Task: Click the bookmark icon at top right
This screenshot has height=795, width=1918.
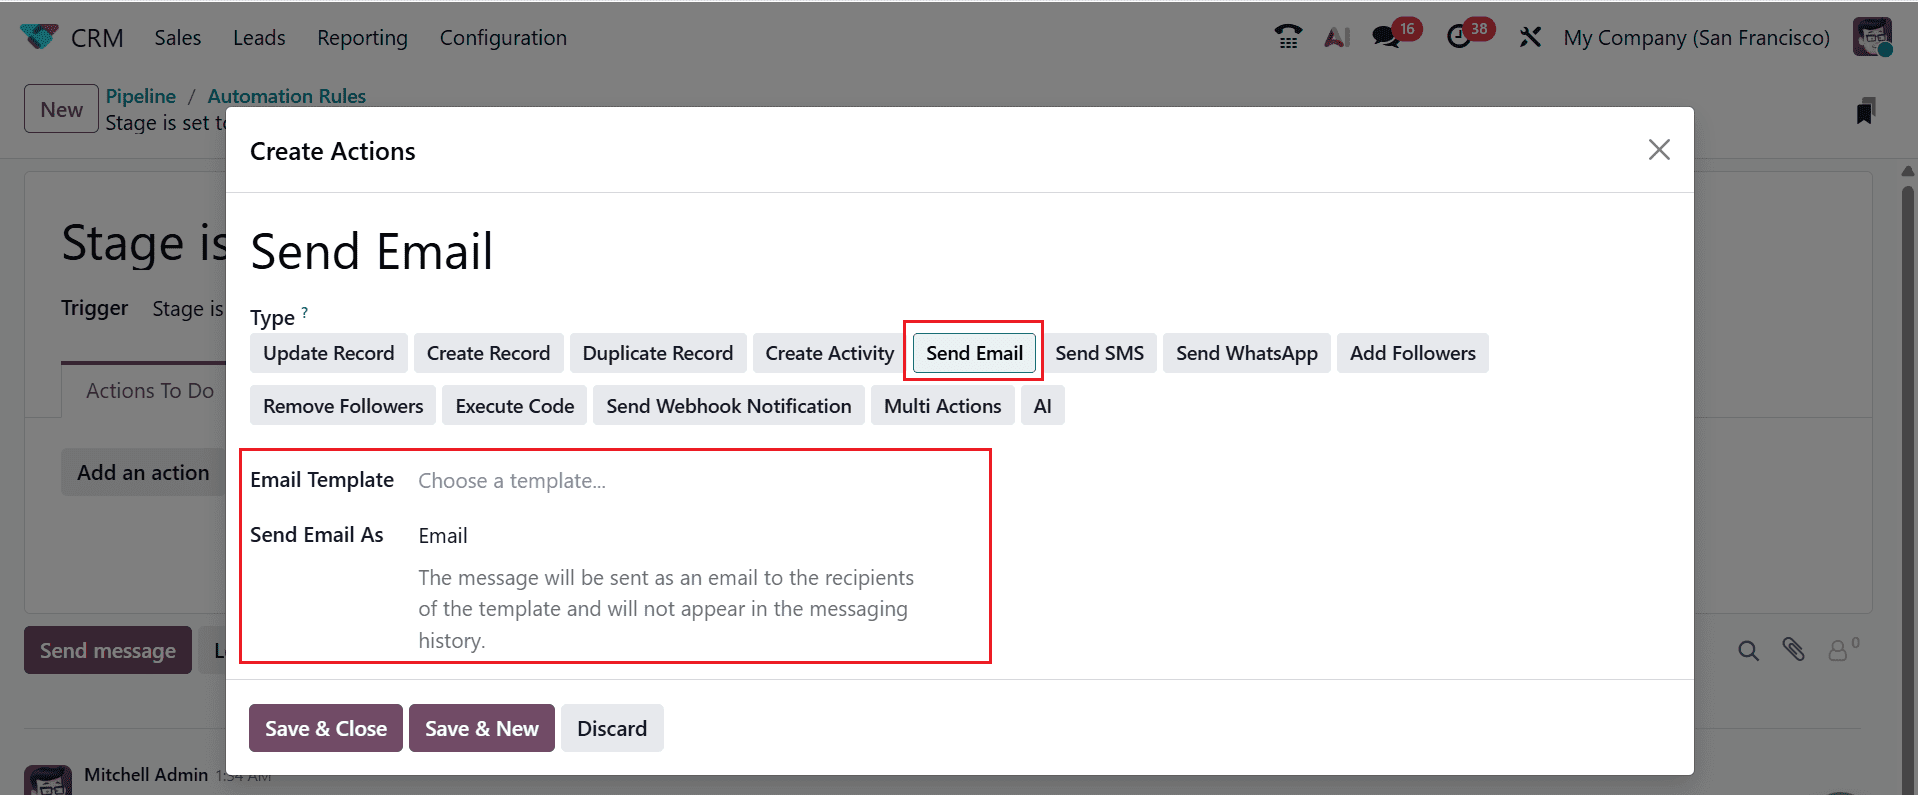Action: pos(1865,111)
